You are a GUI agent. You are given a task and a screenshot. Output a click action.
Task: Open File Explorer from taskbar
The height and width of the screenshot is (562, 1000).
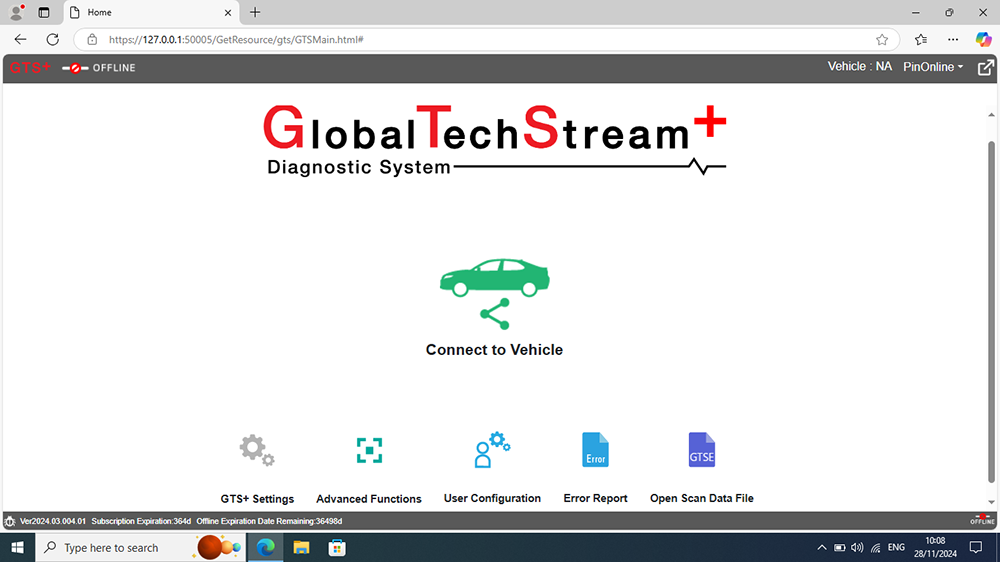(x=301, y=547)
